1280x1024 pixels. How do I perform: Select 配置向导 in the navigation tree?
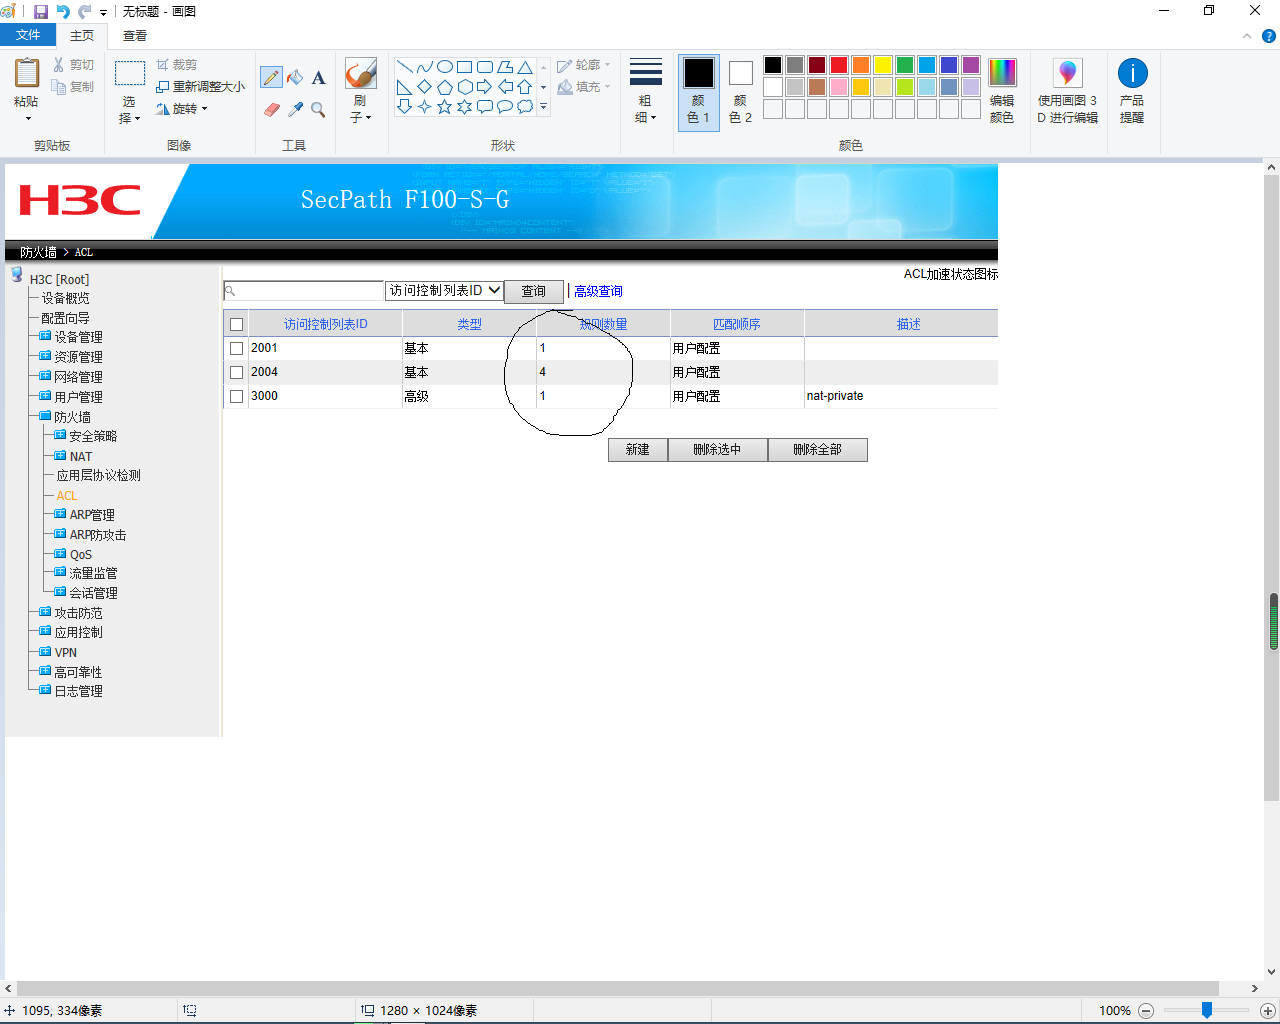coord(66,318)
